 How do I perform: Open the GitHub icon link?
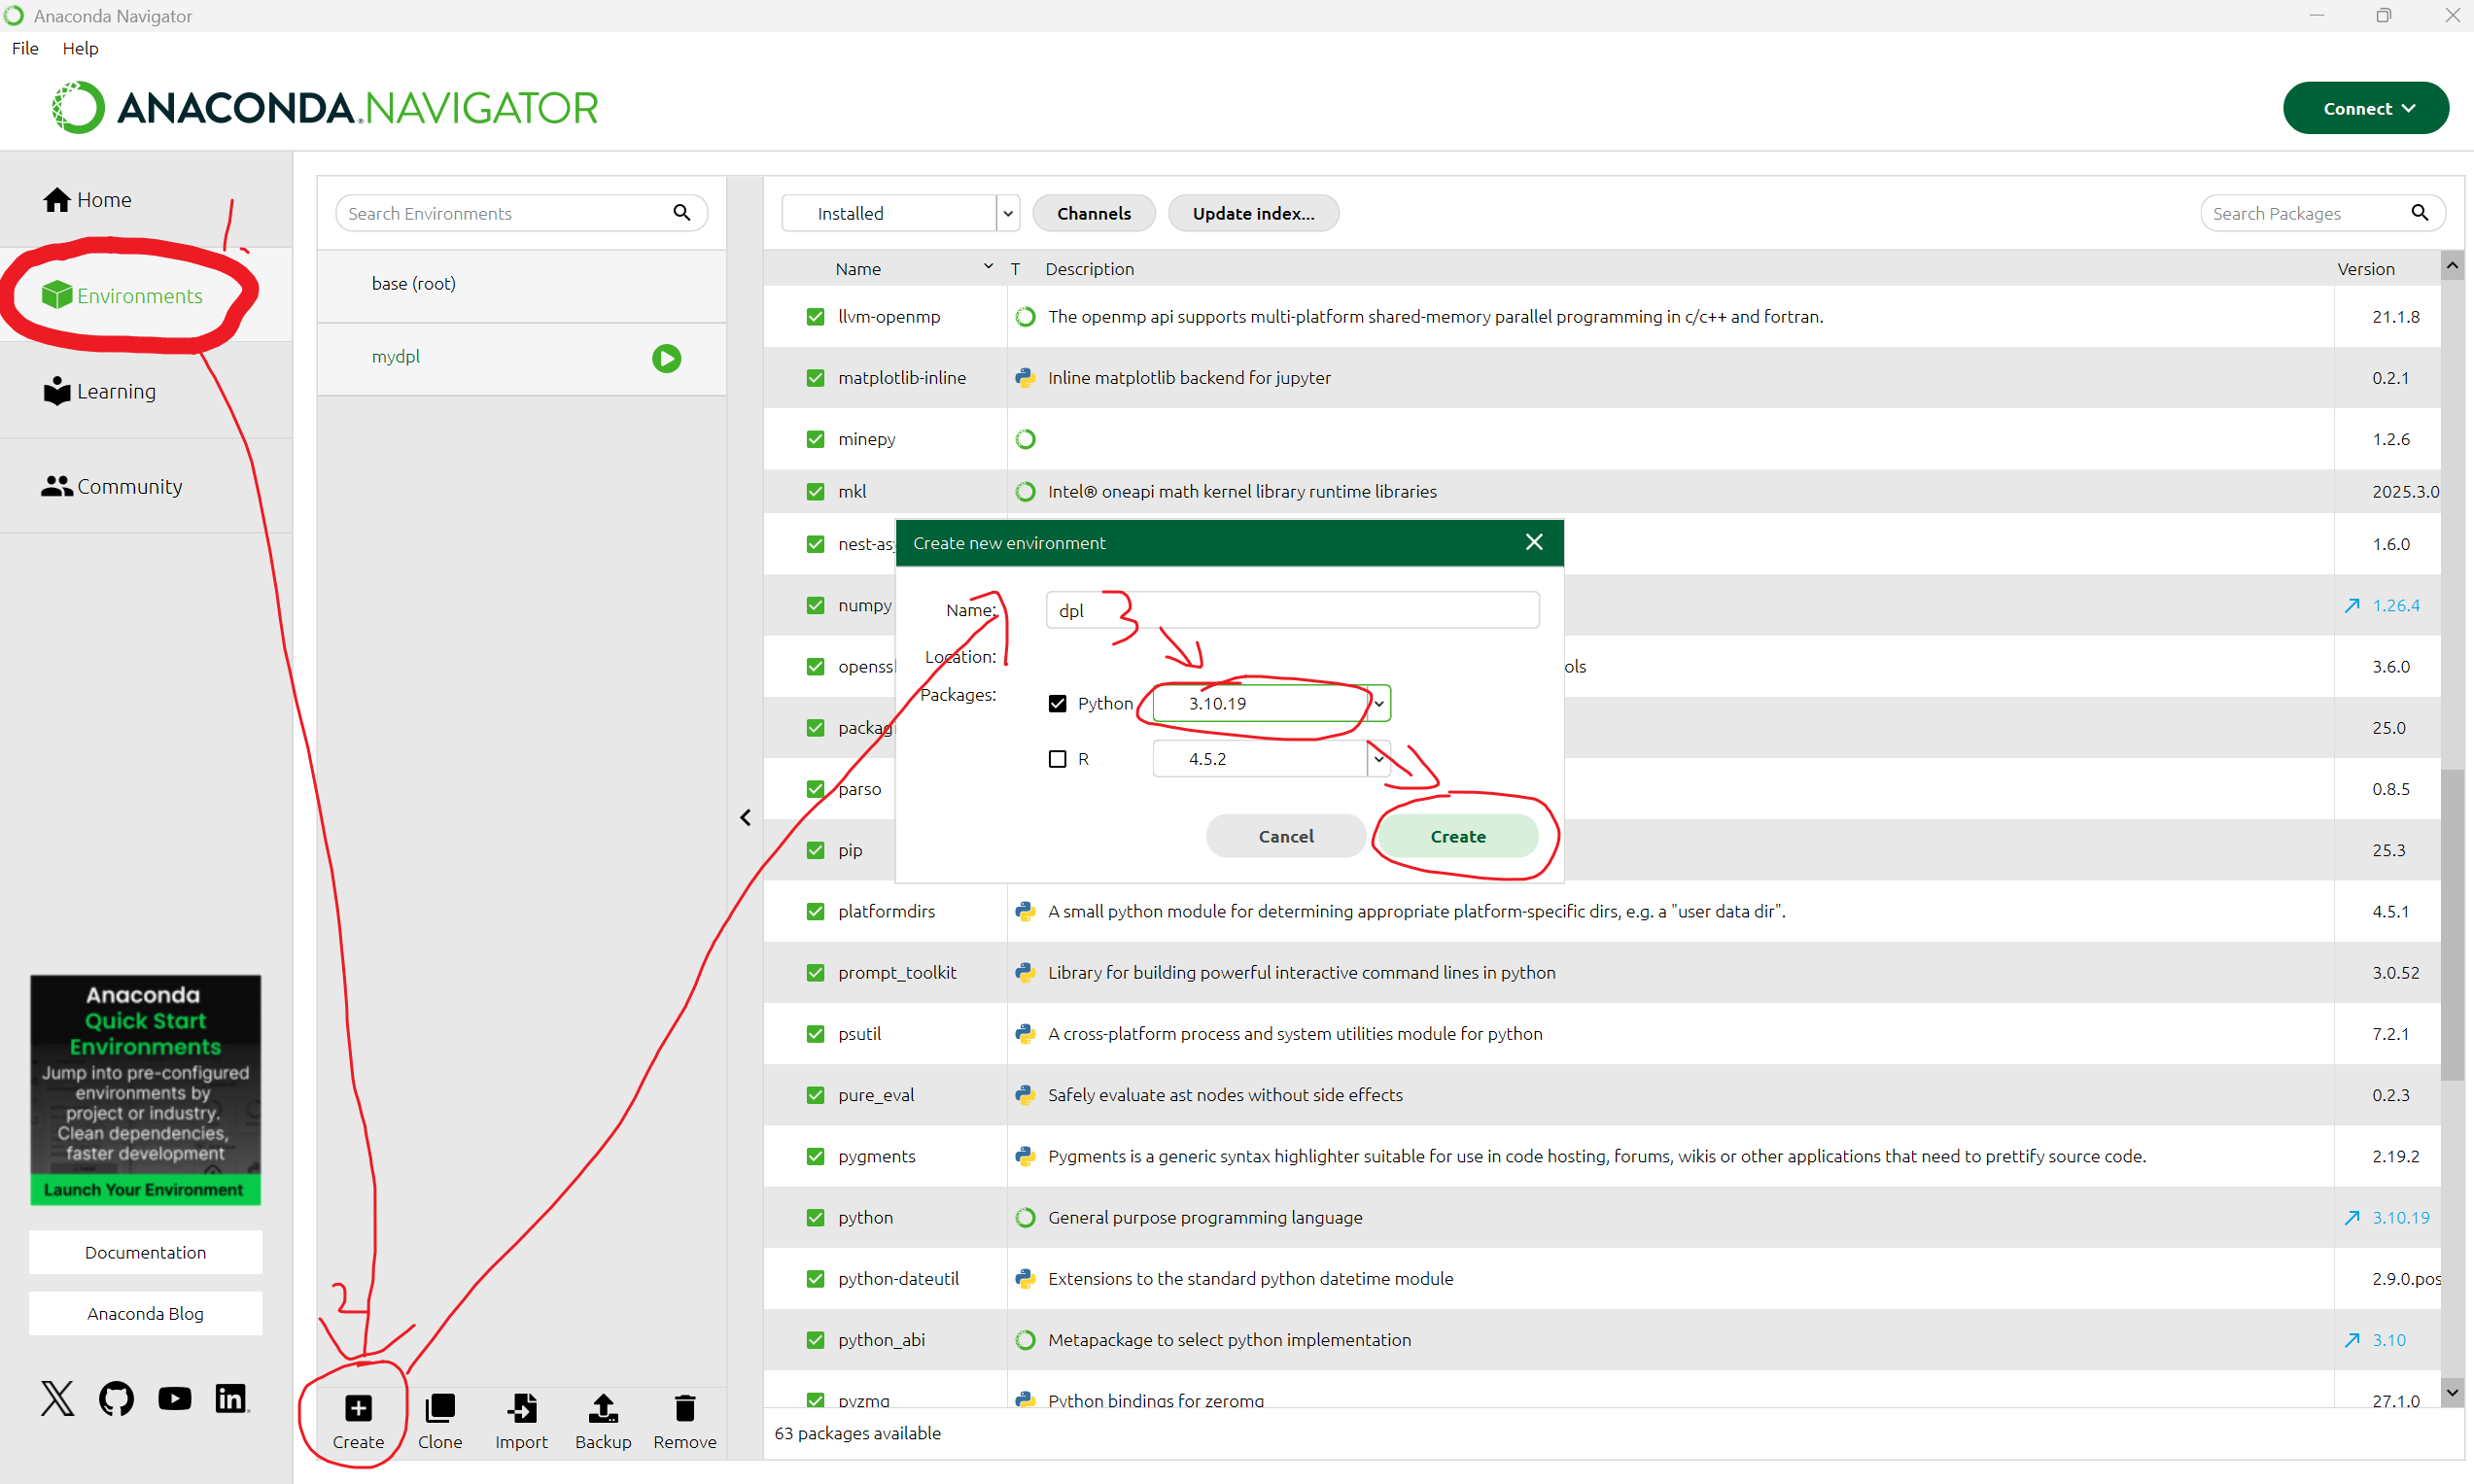[116, 1398]
